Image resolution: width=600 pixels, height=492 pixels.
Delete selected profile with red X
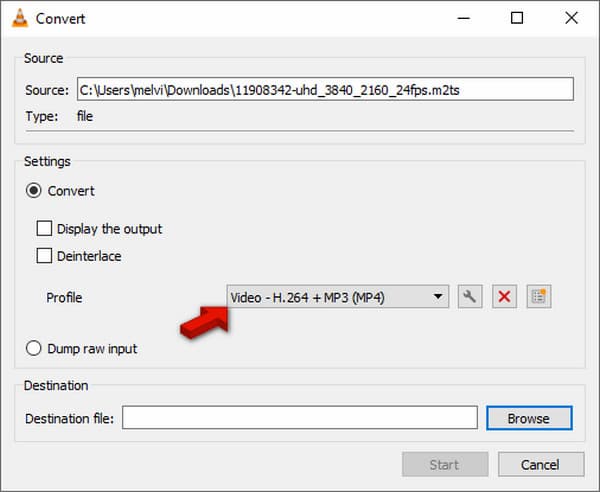tap(504, 297)
